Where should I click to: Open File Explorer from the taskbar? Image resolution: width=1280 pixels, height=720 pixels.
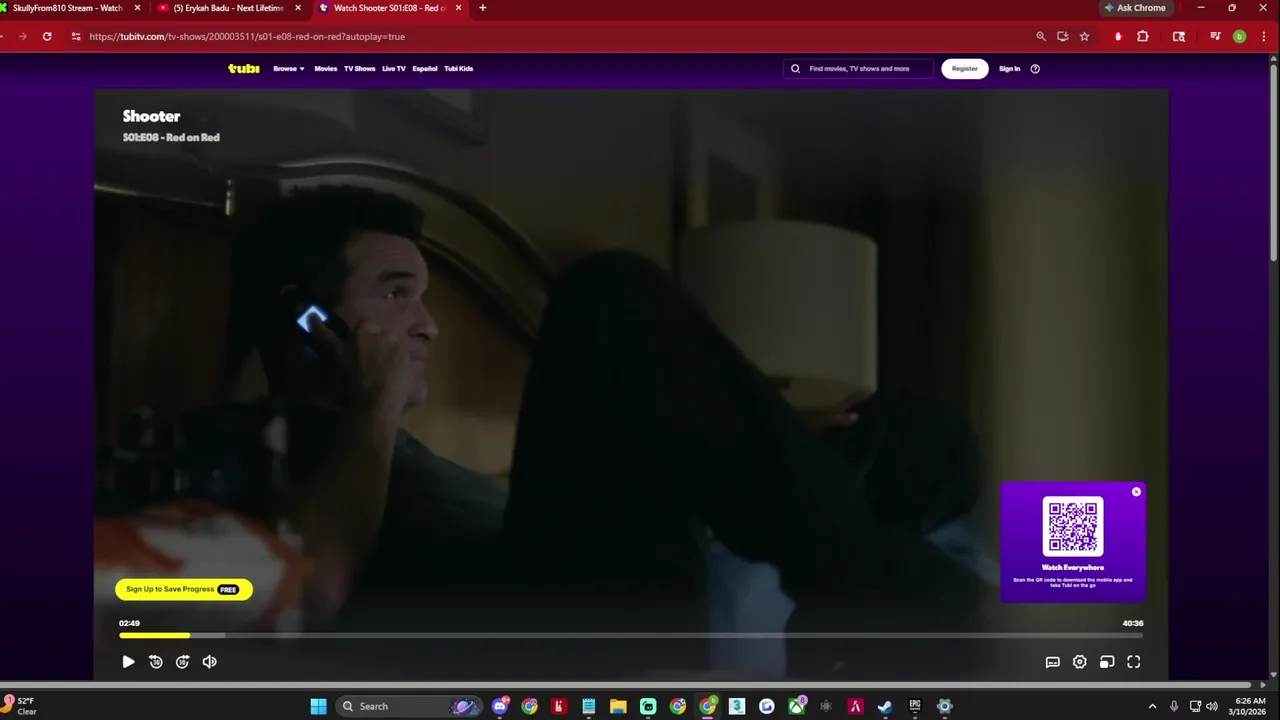[x=618, y=706]
